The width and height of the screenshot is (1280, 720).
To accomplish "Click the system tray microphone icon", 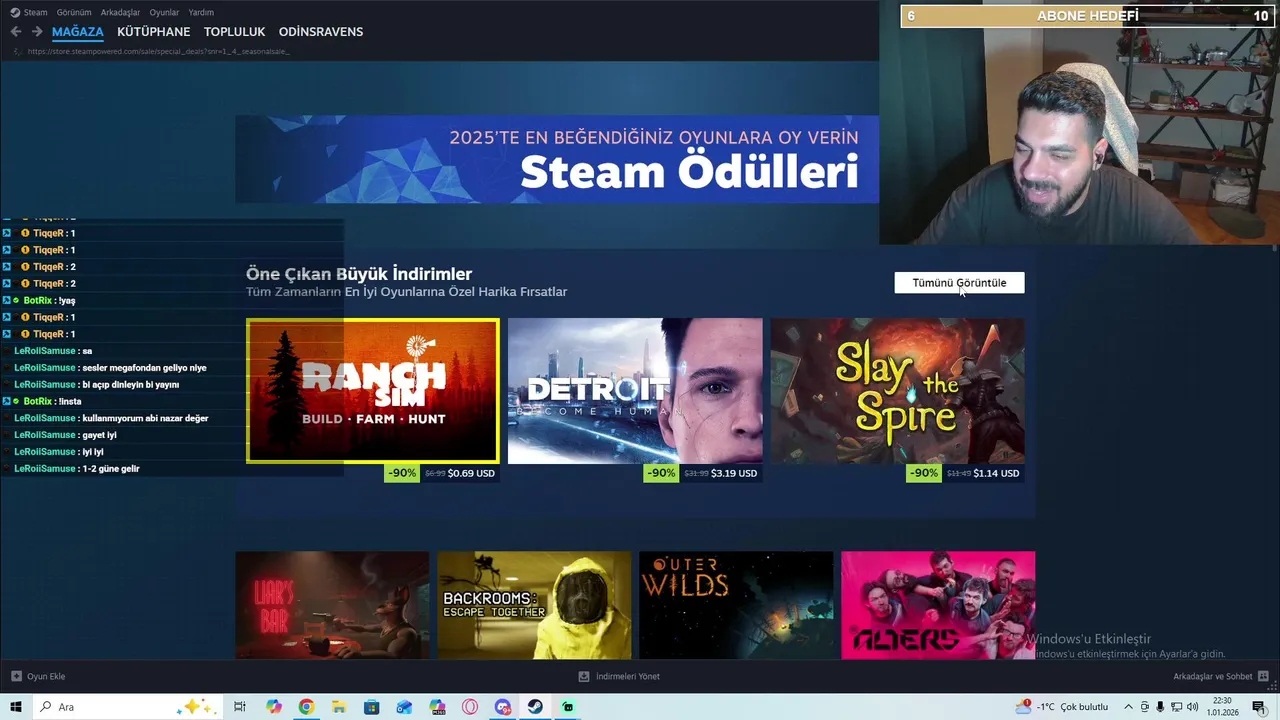I will pyautogui.click(x=1160, y=707).
